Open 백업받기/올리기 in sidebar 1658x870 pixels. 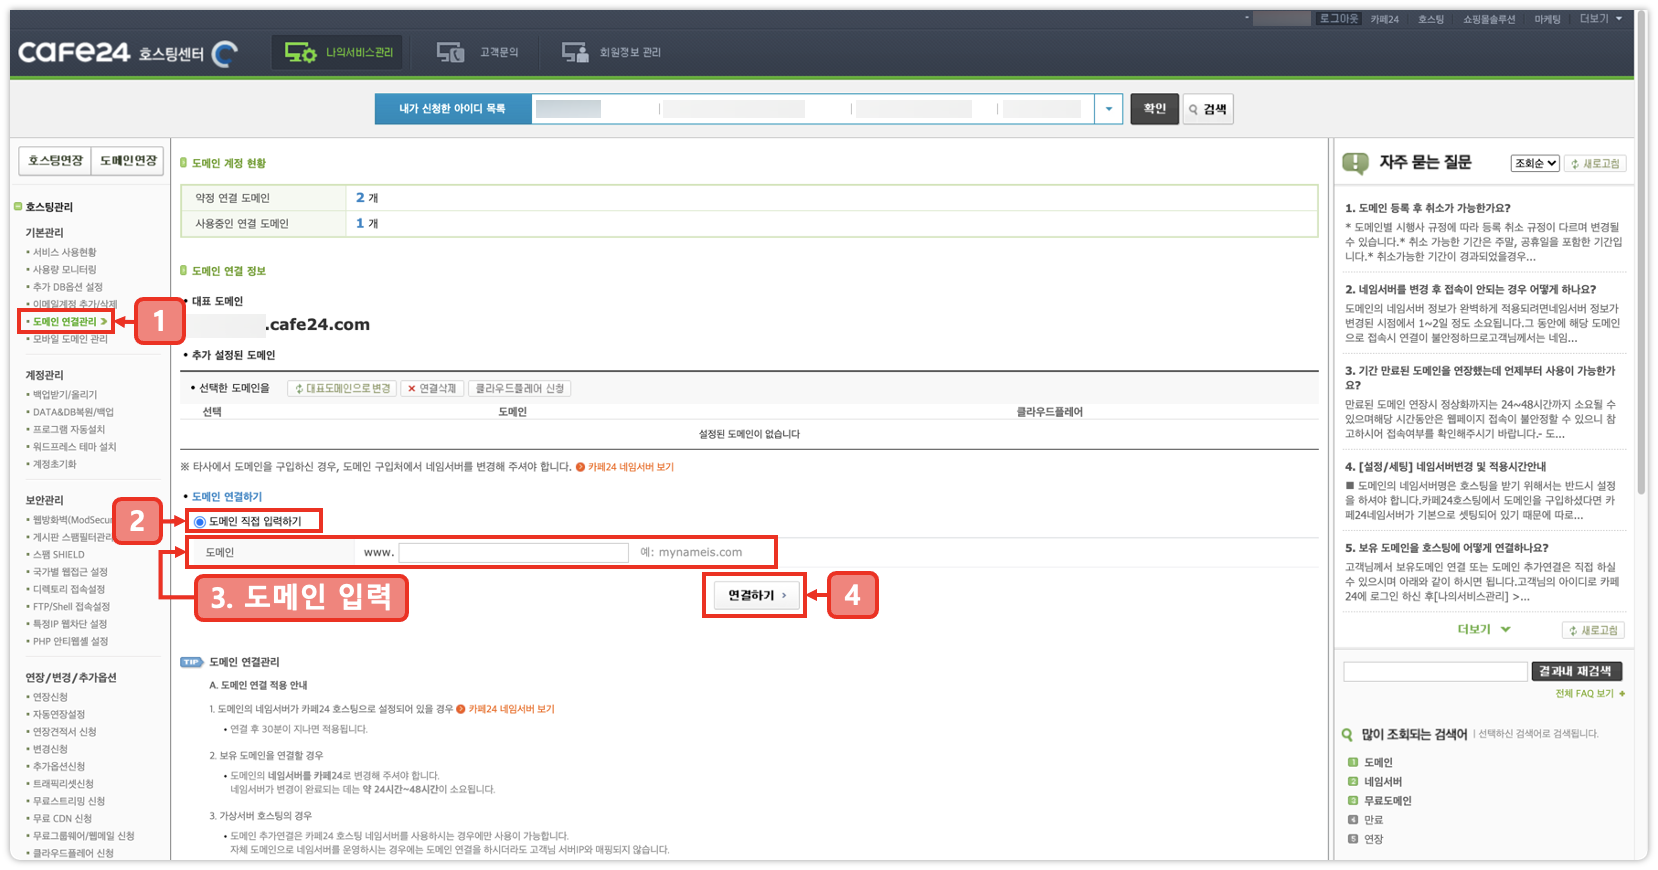coord(64,395)
